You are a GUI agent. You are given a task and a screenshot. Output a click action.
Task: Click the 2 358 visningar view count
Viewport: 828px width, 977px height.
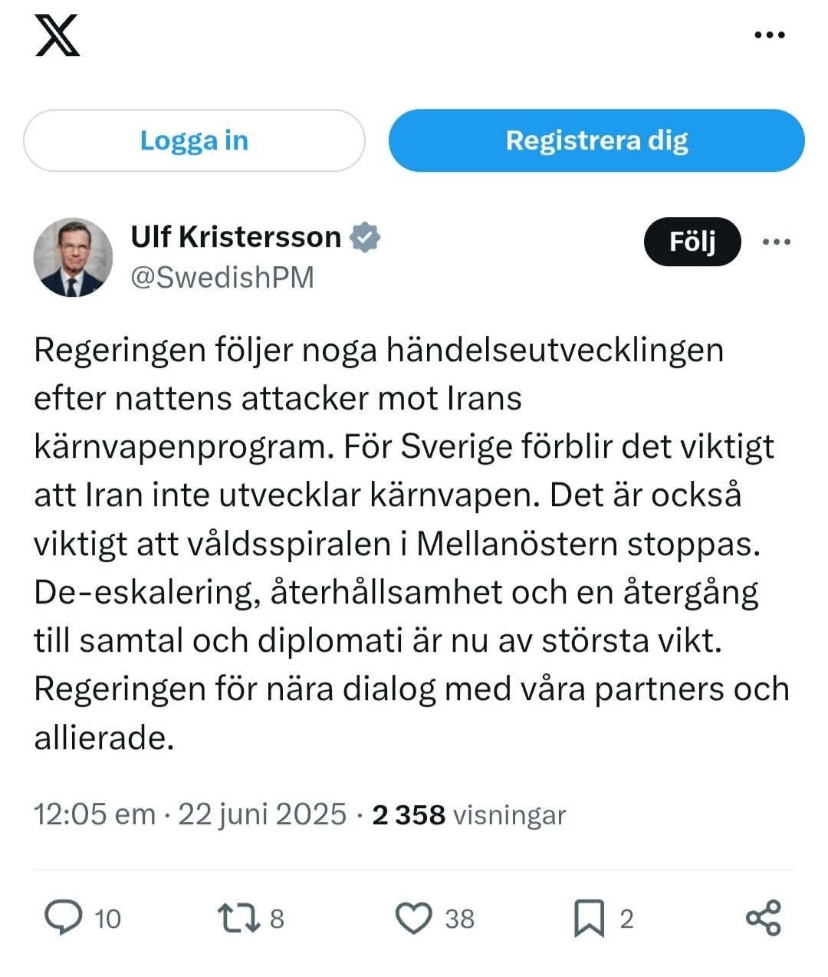click(469, 815)
